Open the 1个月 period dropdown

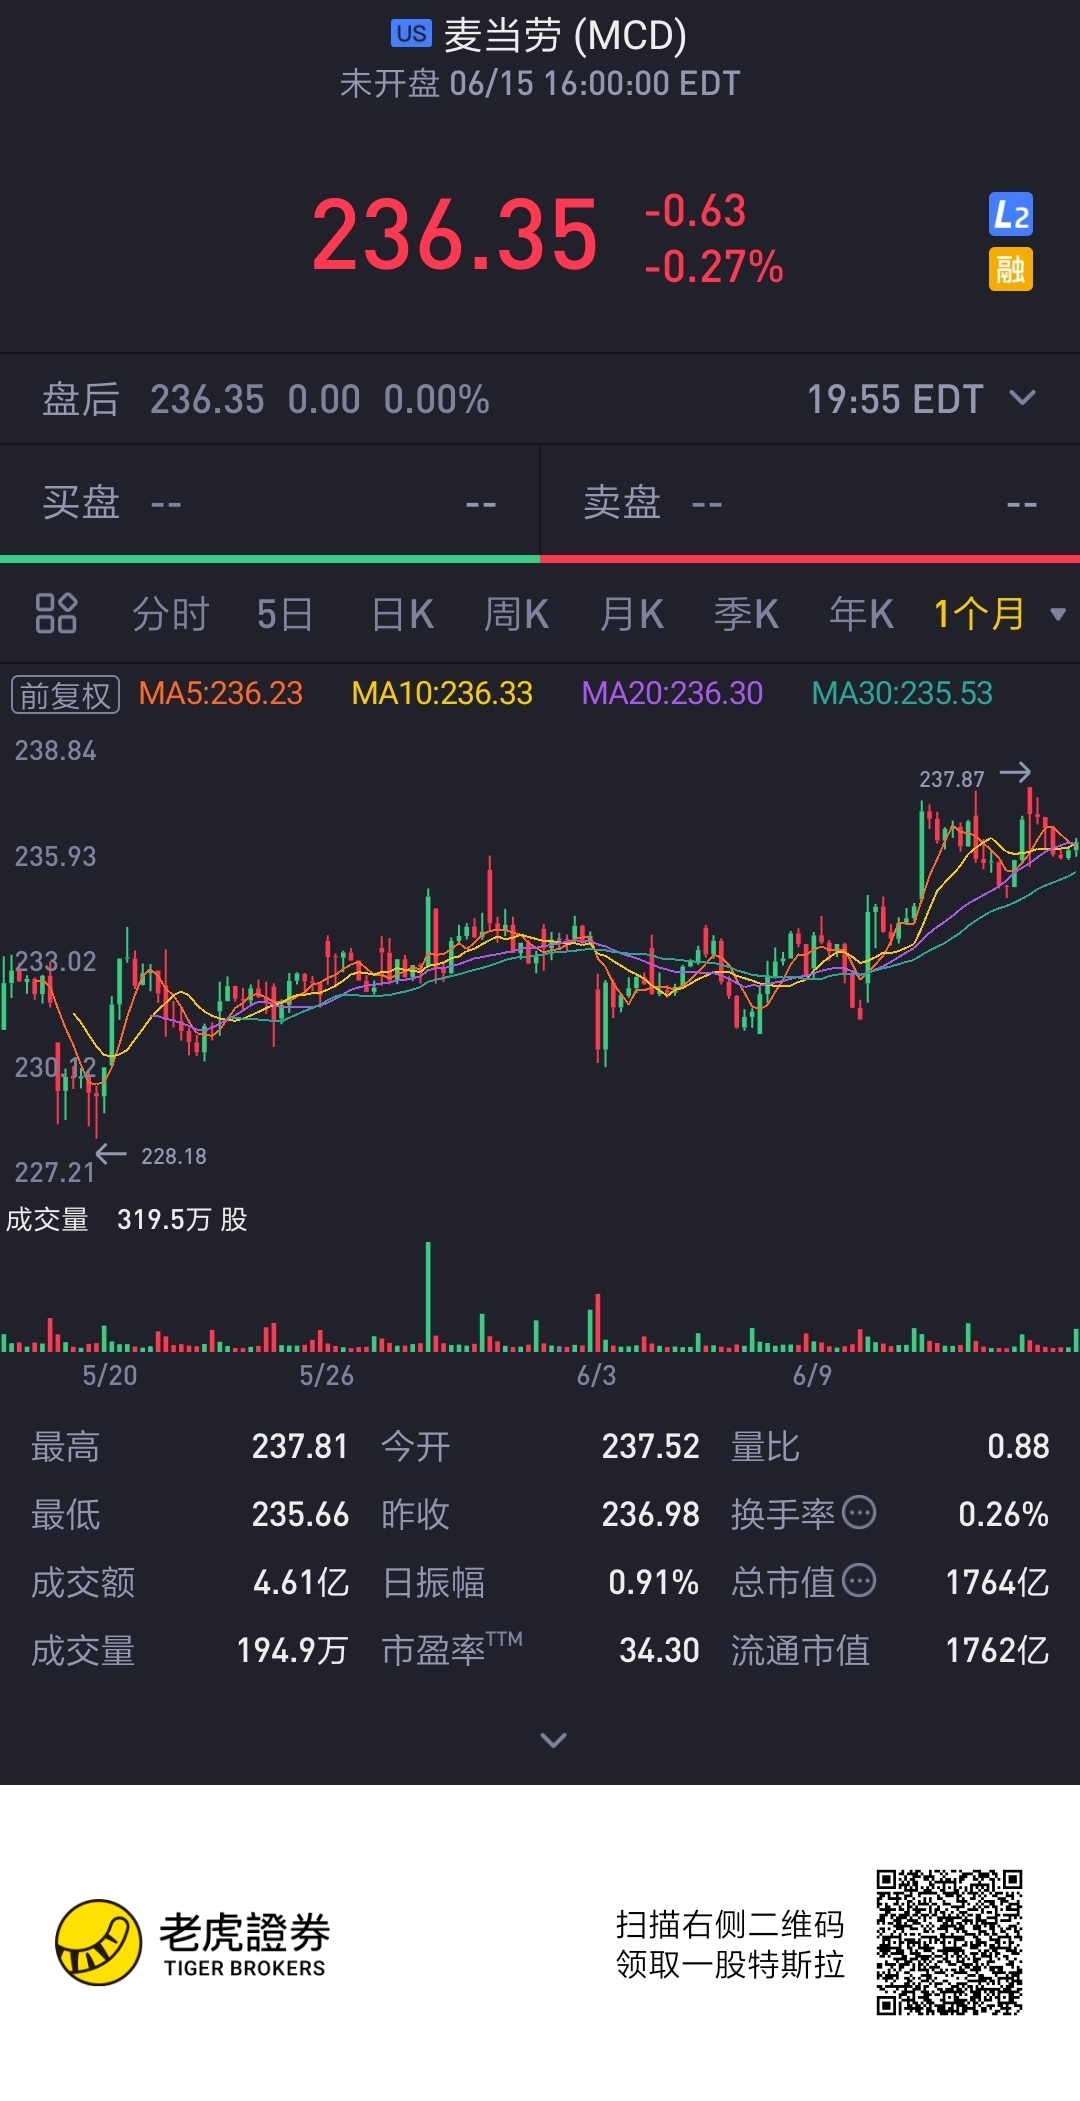coord(1000,614)
